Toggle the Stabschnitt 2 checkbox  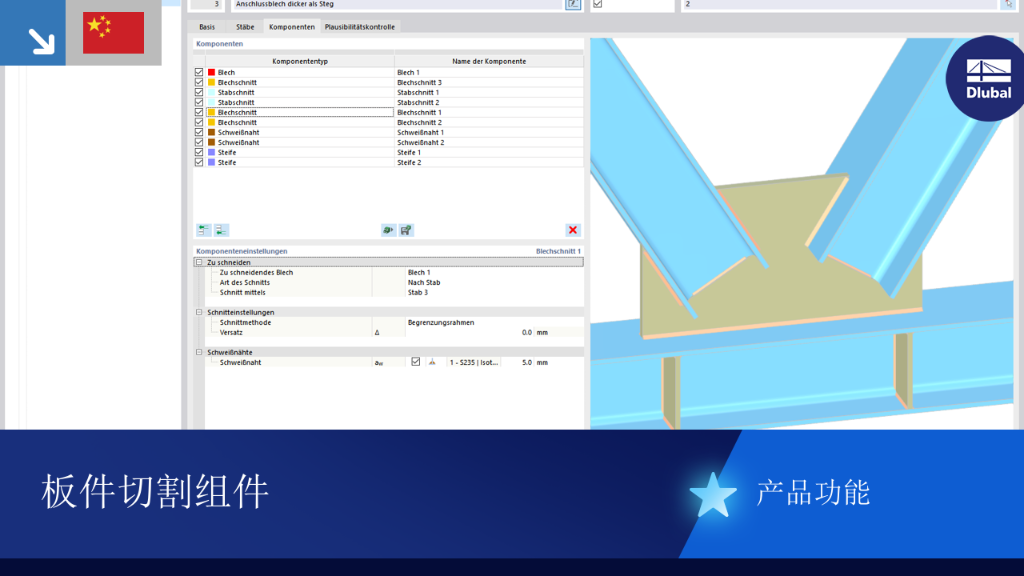199,103
